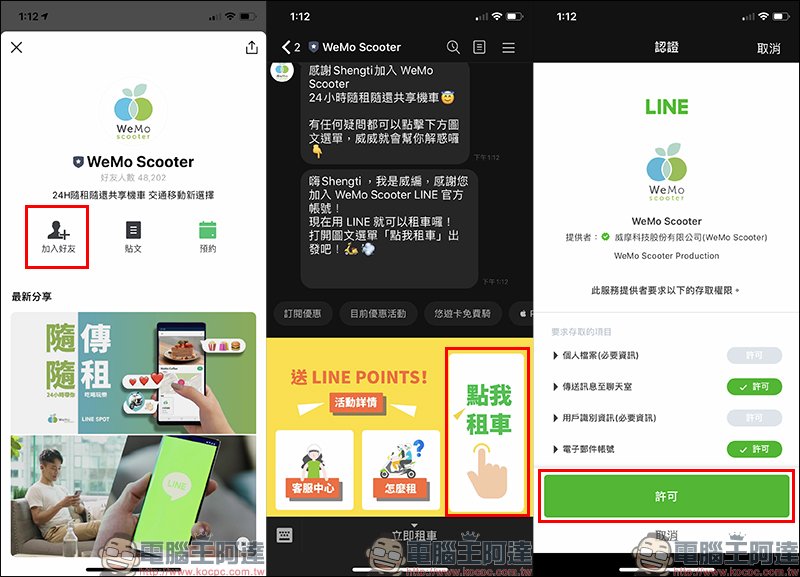Open the 預約 reservation calendar icon
Viewport: 800px width, 577px height.
pyautogui.click(x=208, y=236)
